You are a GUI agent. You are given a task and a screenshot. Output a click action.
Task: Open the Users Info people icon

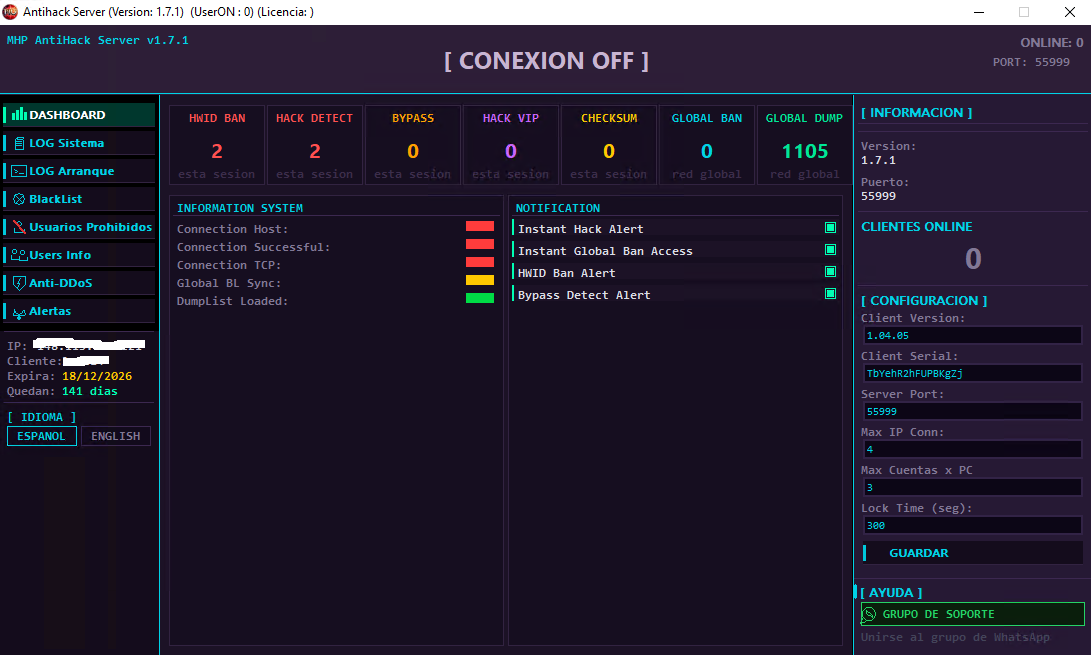tap(19, 255)
